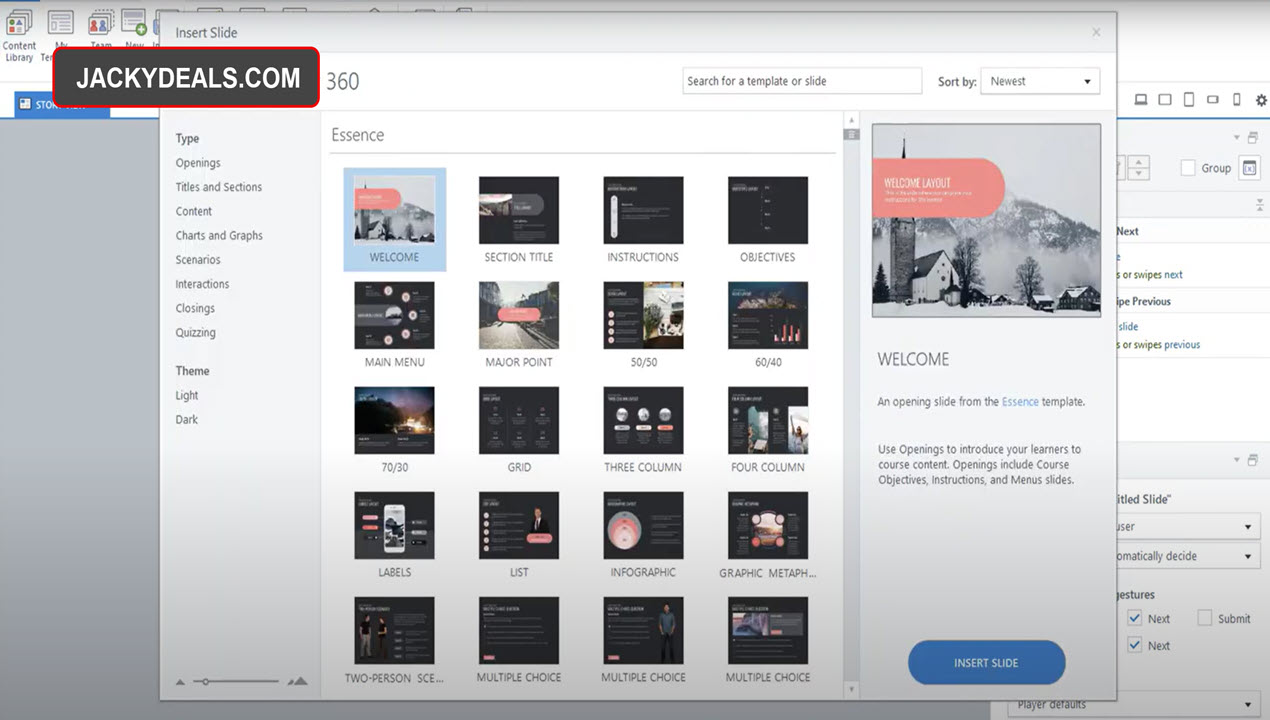Enable the Group checkbox
Image resolution: width=1270 pixels, height=720 pixels.
coord(1188,168)
